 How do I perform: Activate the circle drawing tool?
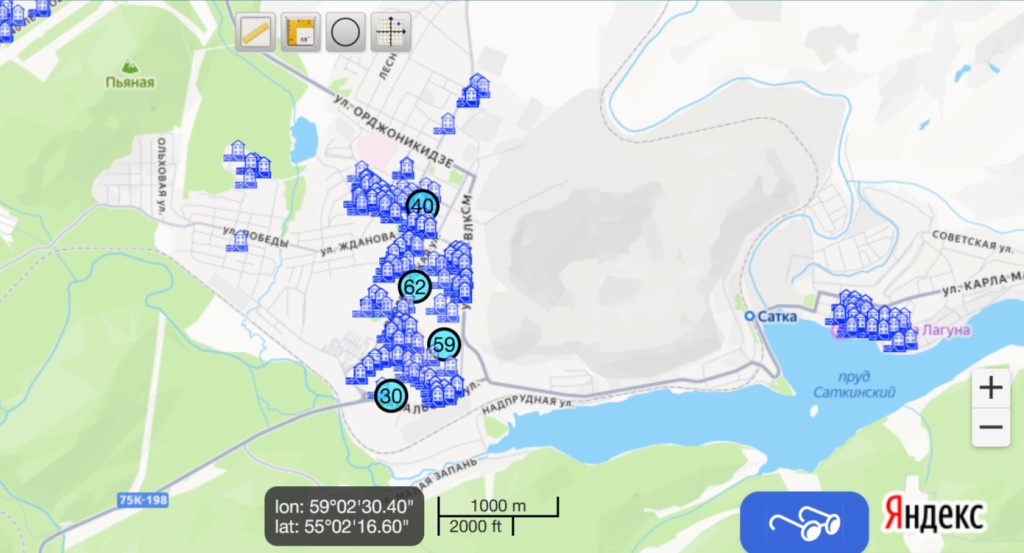point(345,32)
